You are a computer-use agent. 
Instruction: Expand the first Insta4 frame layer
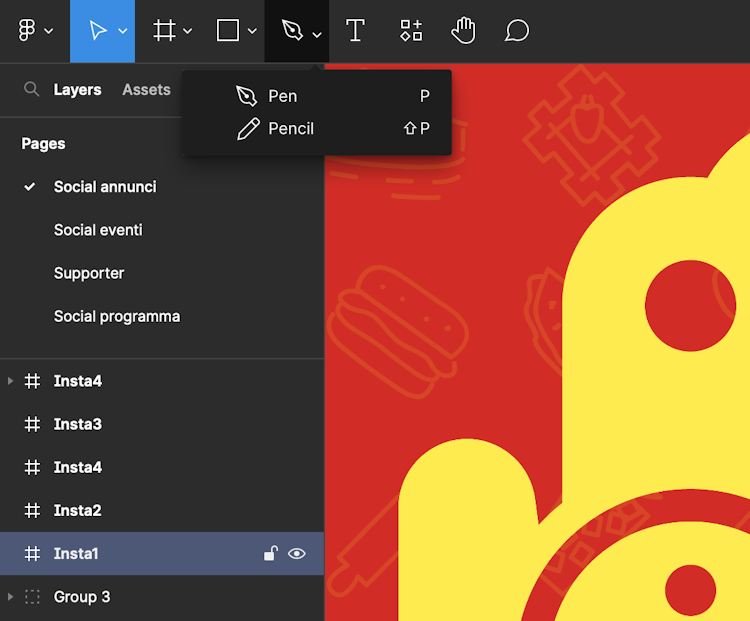click(x=10, y=381)
